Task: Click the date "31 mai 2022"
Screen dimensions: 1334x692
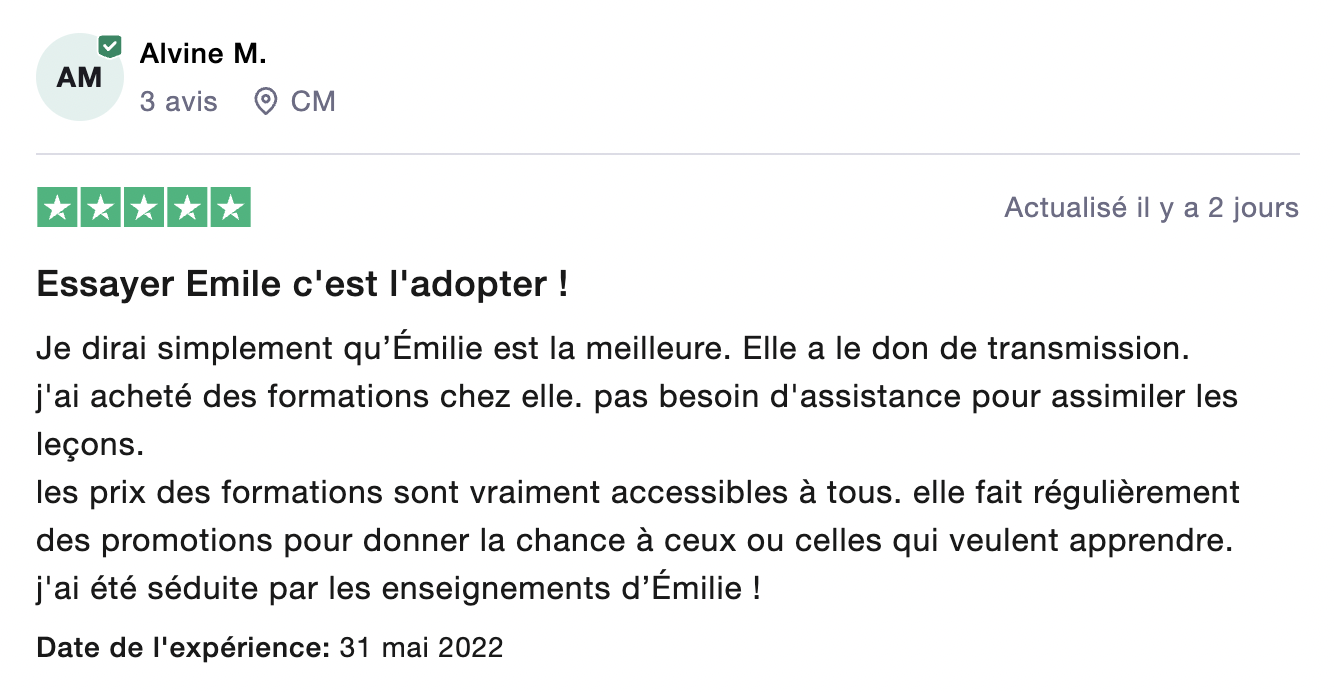Action: coord(421,647)
